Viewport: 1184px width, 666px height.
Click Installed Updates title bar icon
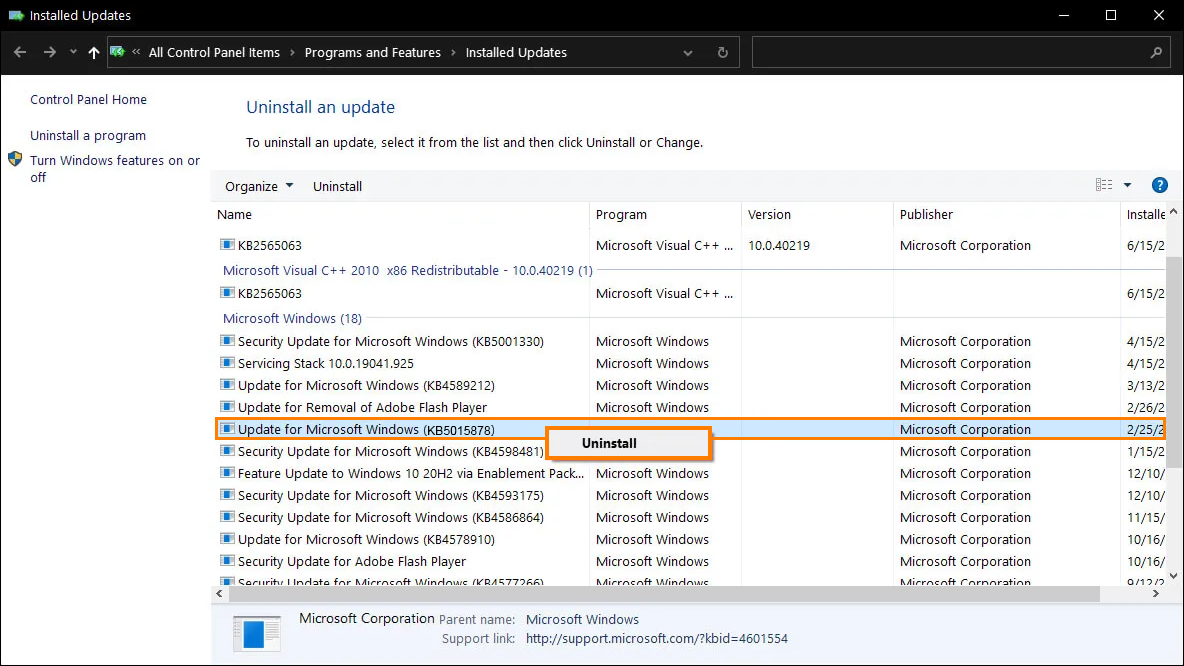click(x=16, y=15)
